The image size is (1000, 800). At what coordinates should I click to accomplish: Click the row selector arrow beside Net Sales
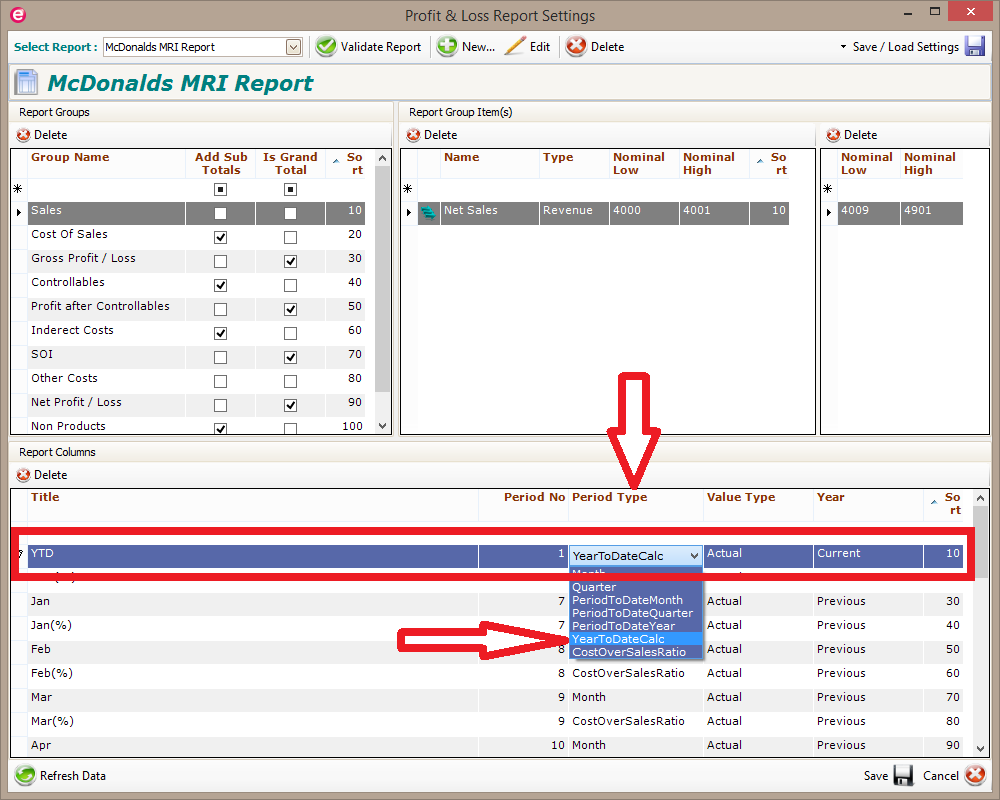pyautogui.click(x=409, y=212)
